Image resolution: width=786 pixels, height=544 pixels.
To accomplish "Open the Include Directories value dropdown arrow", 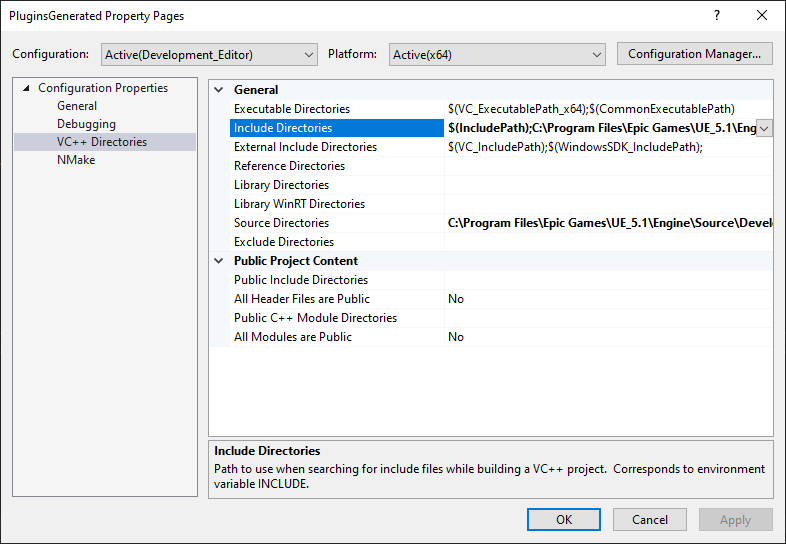I will [764, 128].
